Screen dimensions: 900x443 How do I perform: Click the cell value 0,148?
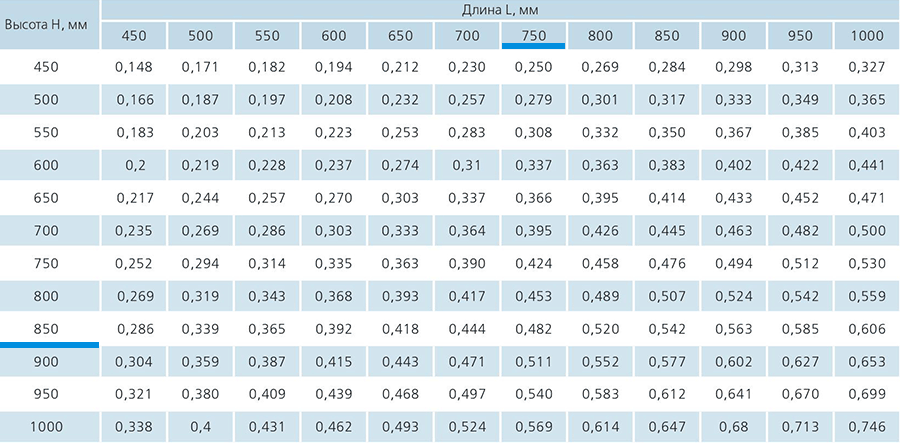tap(134, 67)
